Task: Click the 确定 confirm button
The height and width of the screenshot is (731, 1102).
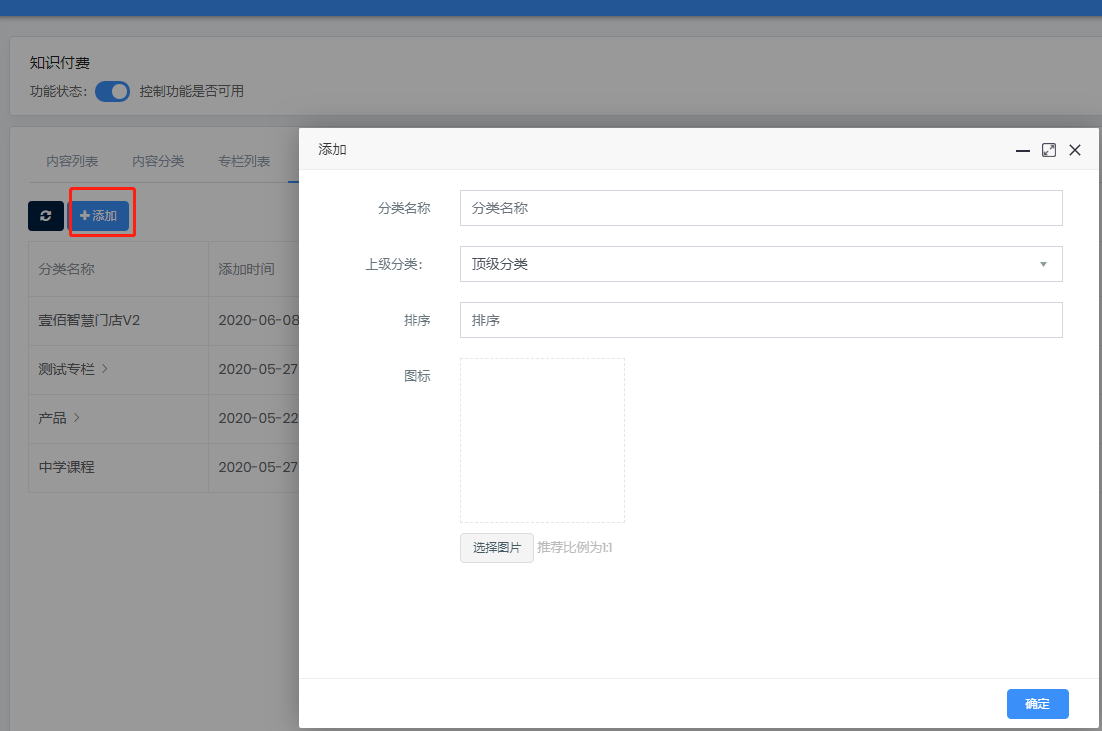Action: (x=1037, y=704)
